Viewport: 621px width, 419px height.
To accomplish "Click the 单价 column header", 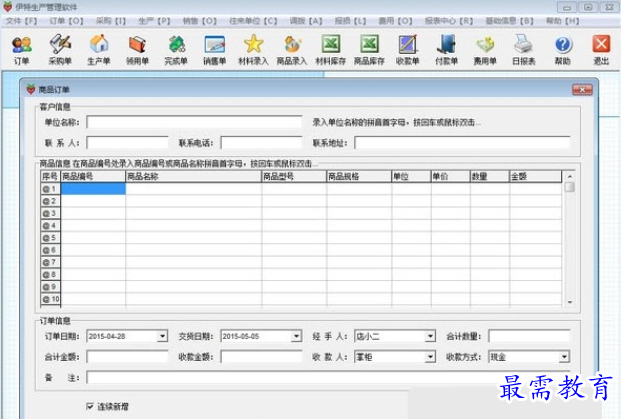I will (x=450, y=176).
